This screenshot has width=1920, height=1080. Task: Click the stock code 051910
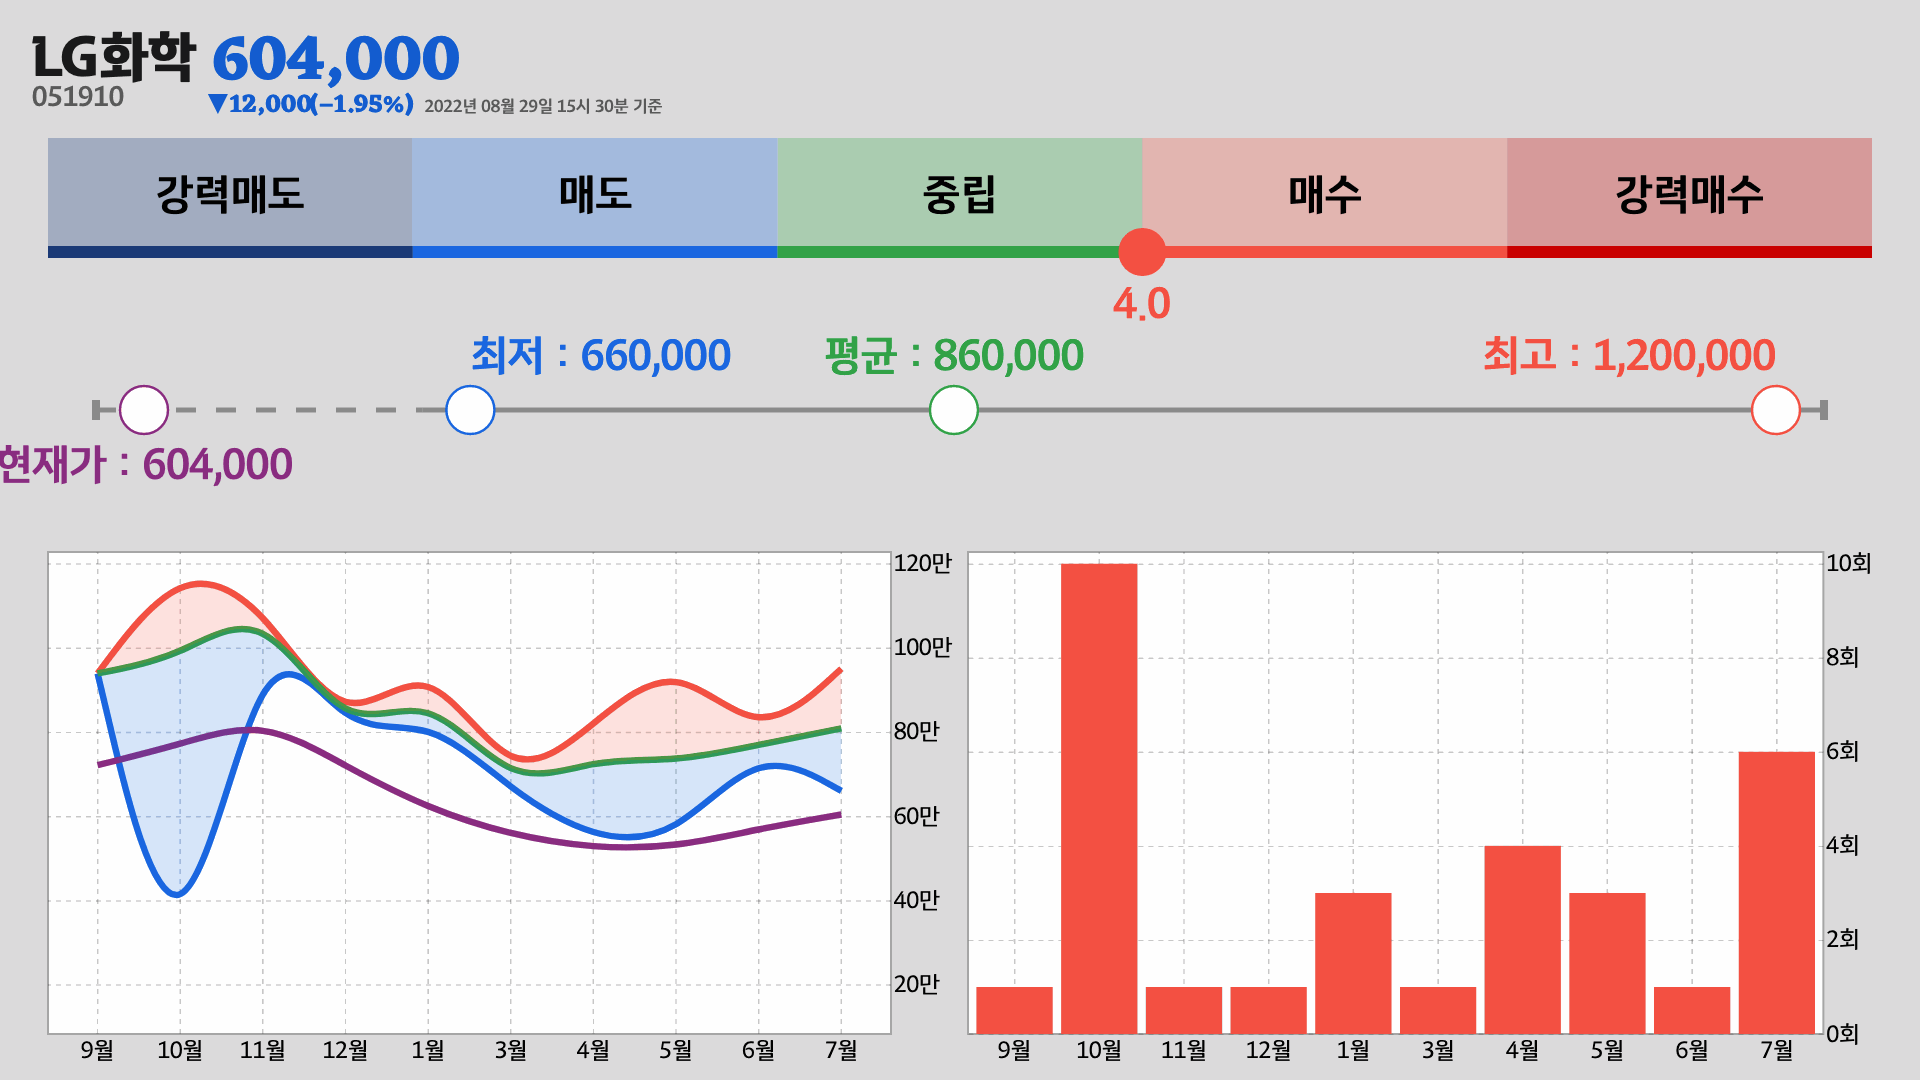coord(78,97)
